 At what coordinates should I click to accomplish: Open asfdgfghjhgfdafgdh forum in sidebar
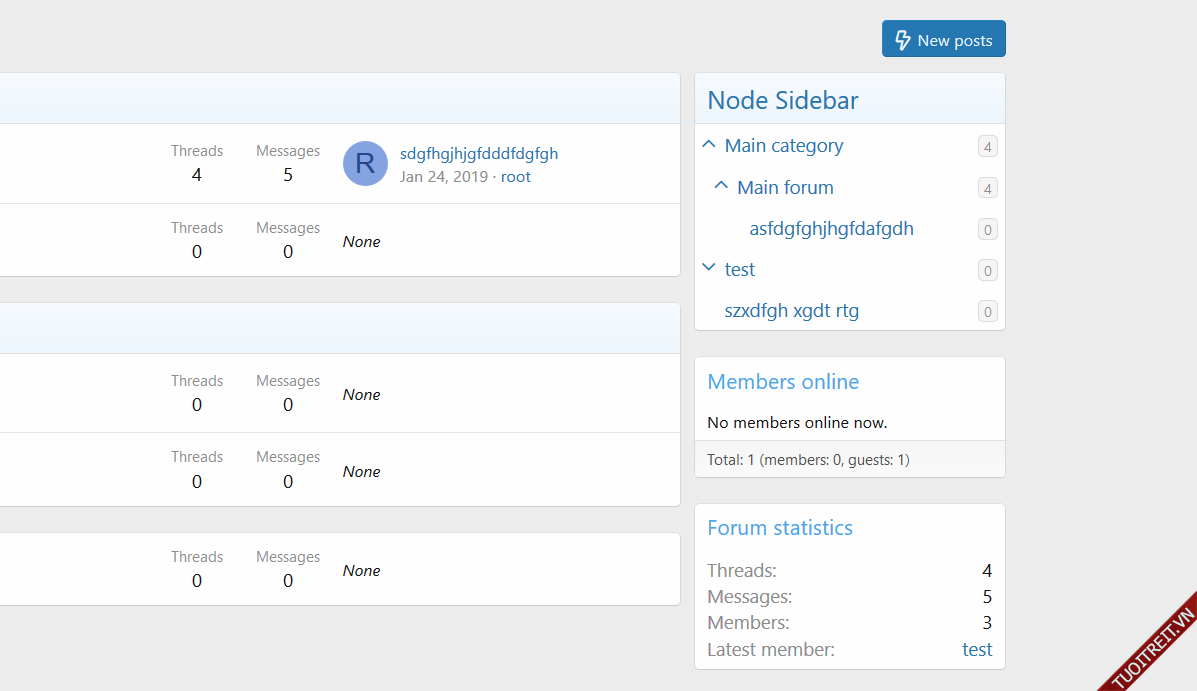coord(831,229)
